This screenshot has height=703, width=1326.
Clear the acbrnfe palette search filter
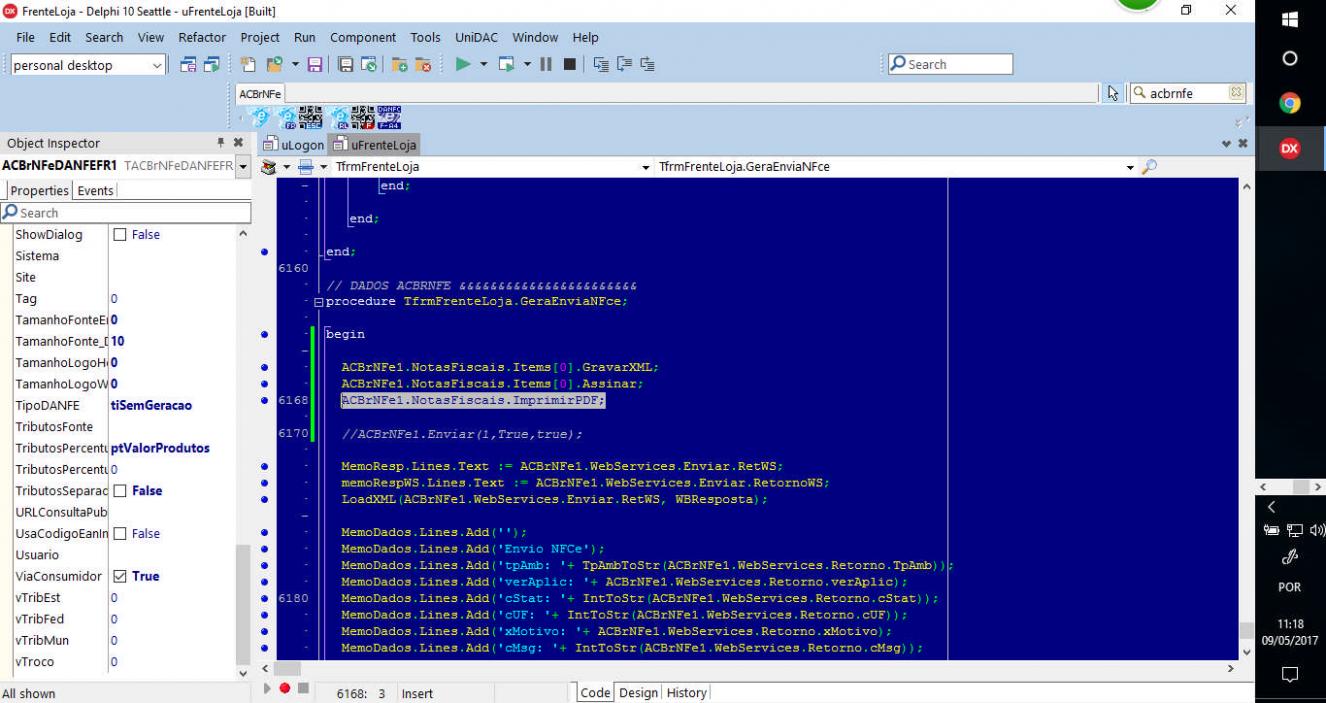[1235, 93]
